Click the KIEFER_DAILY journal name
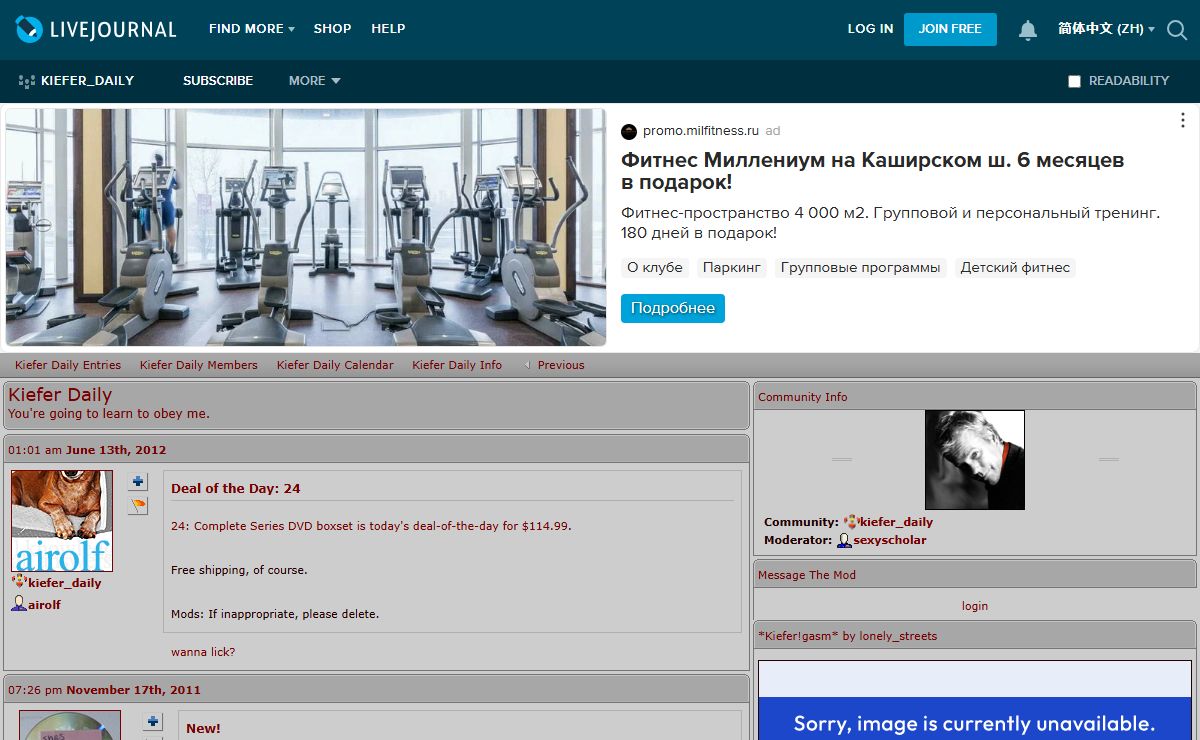 87,81
